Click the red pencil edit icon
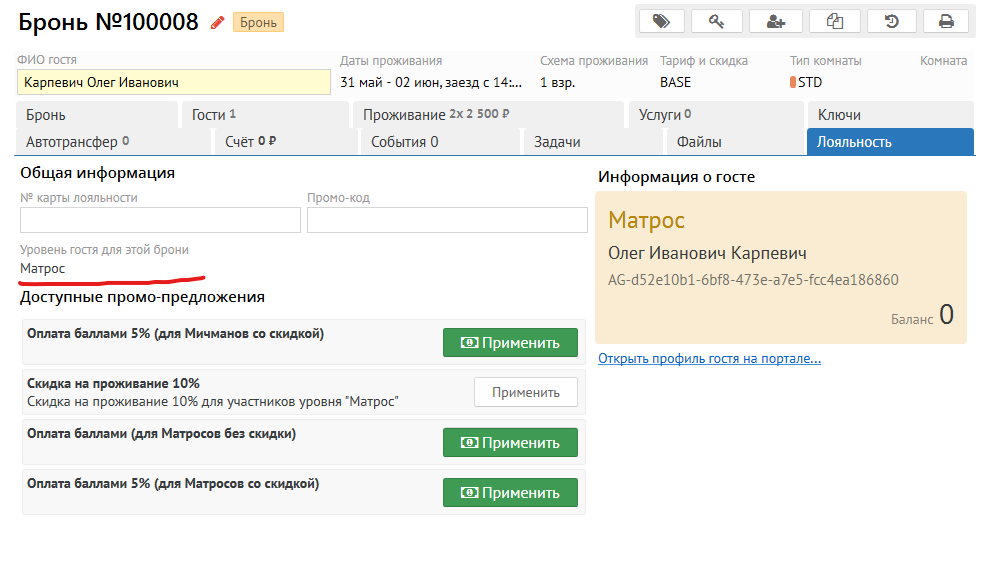The image size is (983, 571). 217,22
